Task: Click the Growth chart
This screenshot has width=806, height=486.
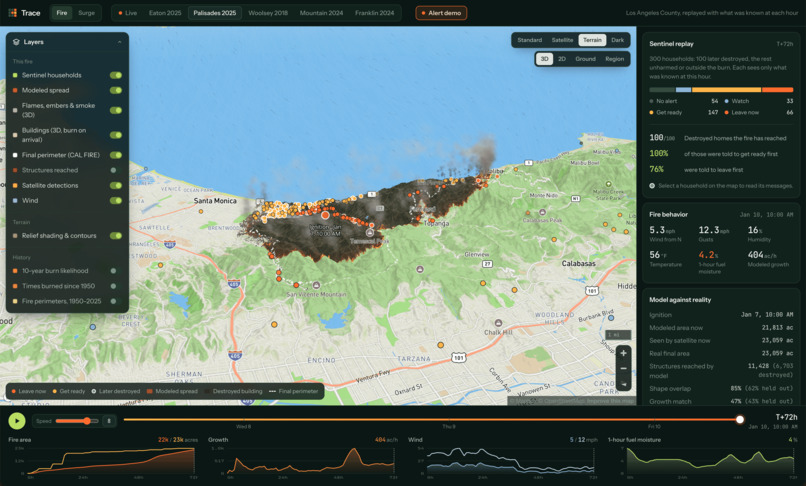Action: [x=303, y=459]
